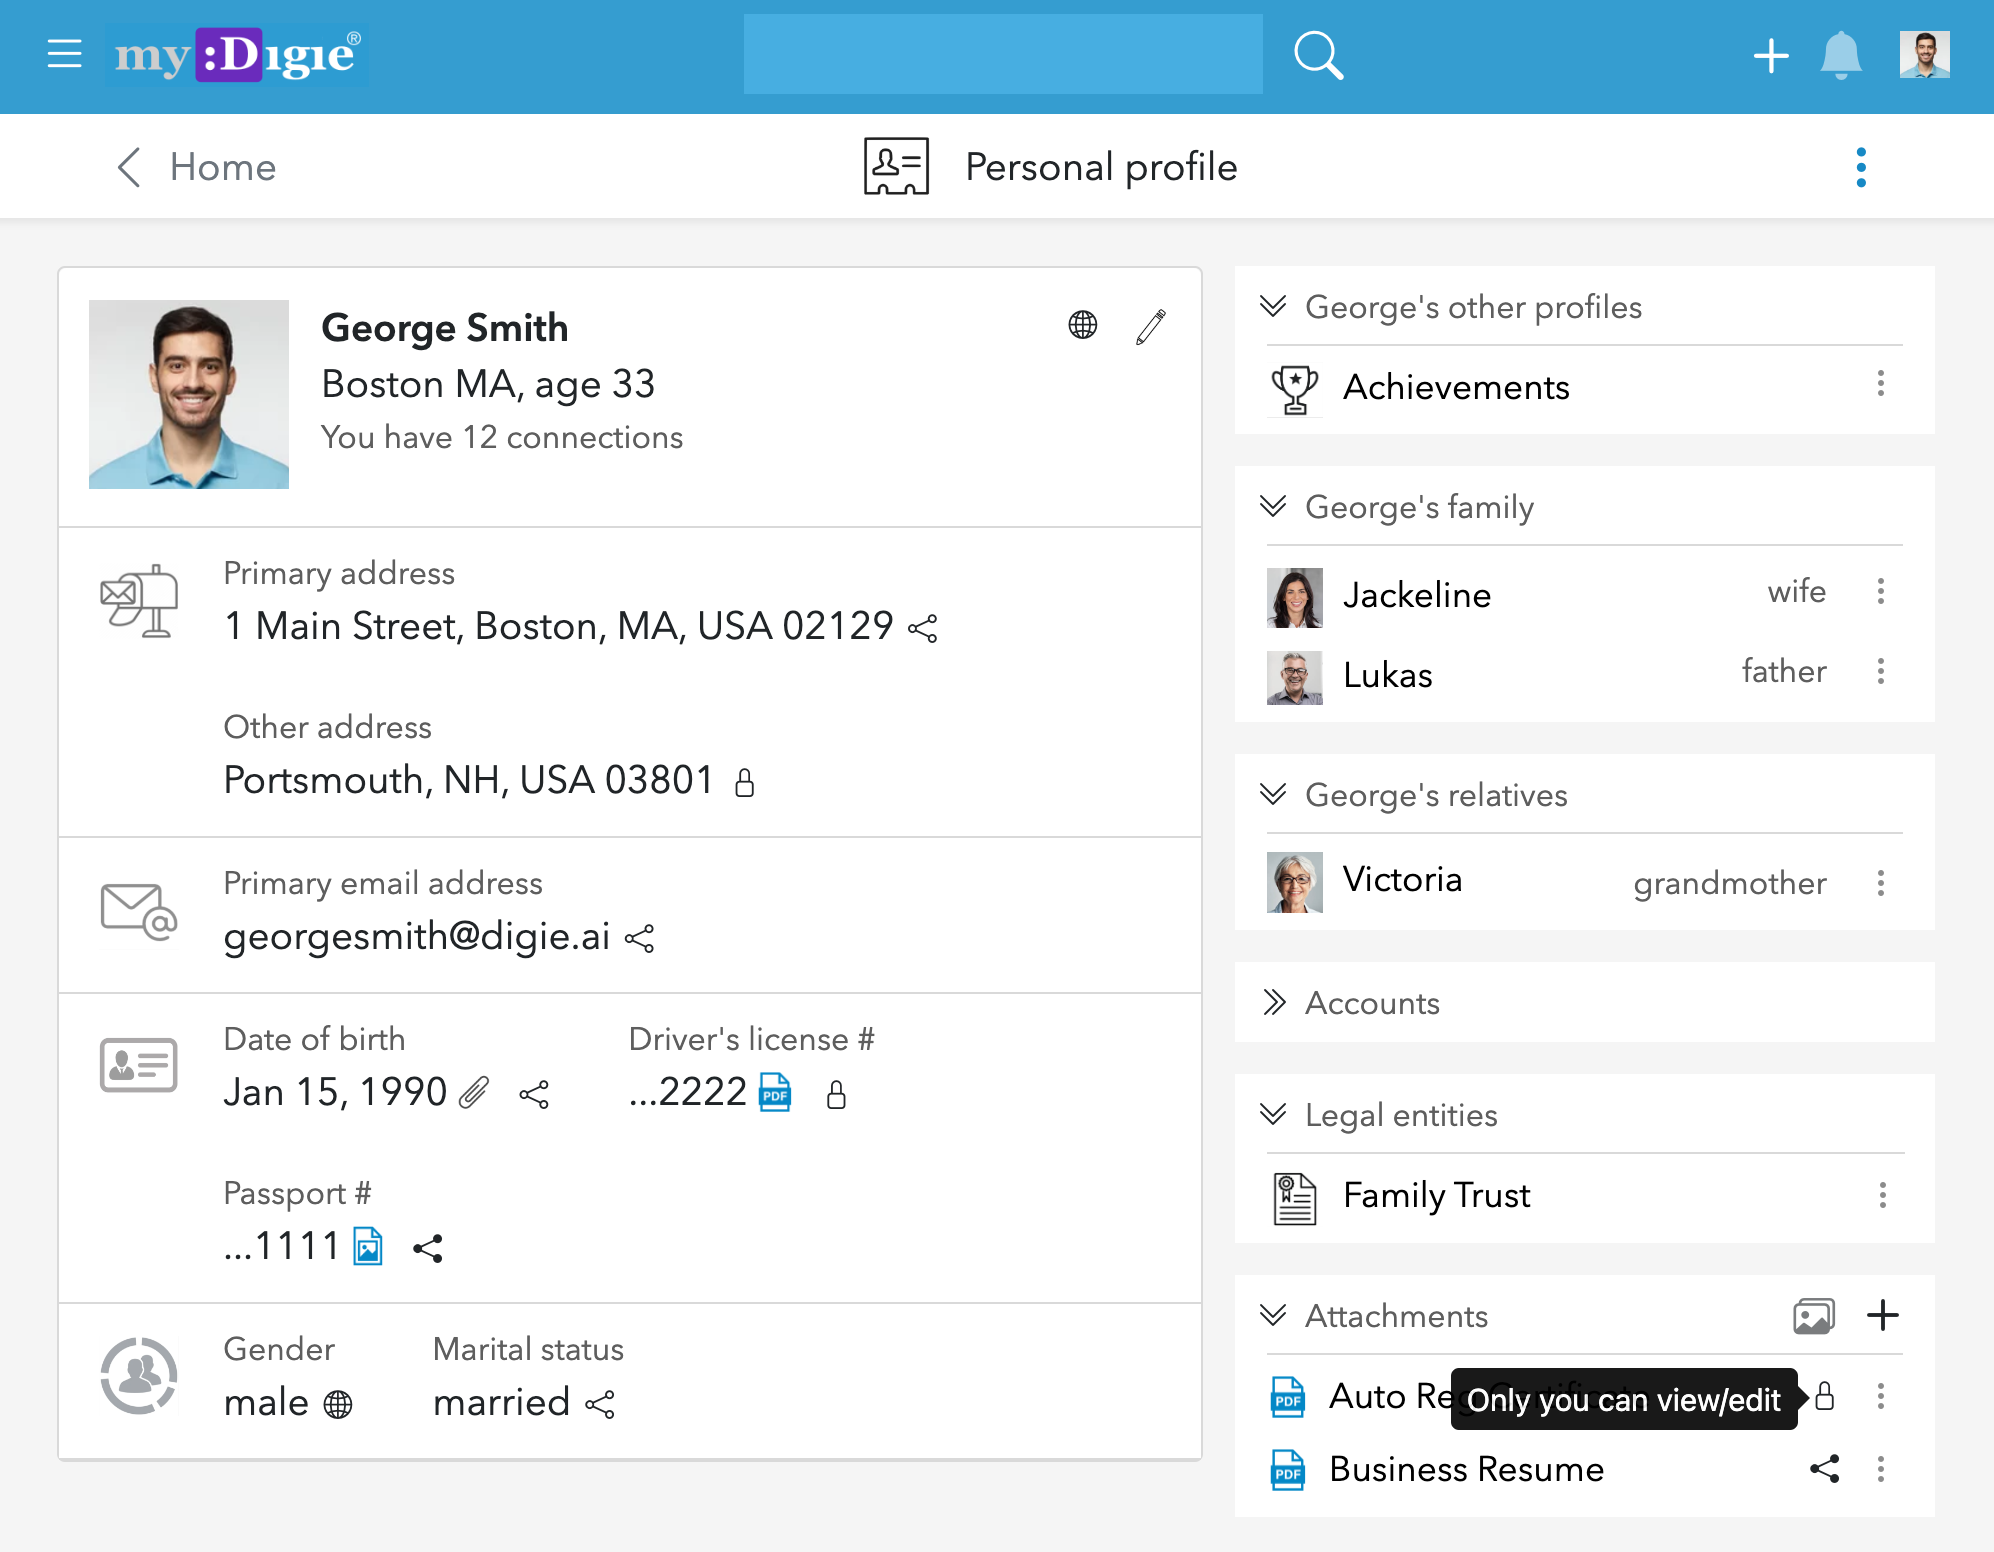The width and height of the screenshot is (1994, 1552).
Task: Switch attachments to gallery view
Action: [x=1813, y=1316]
